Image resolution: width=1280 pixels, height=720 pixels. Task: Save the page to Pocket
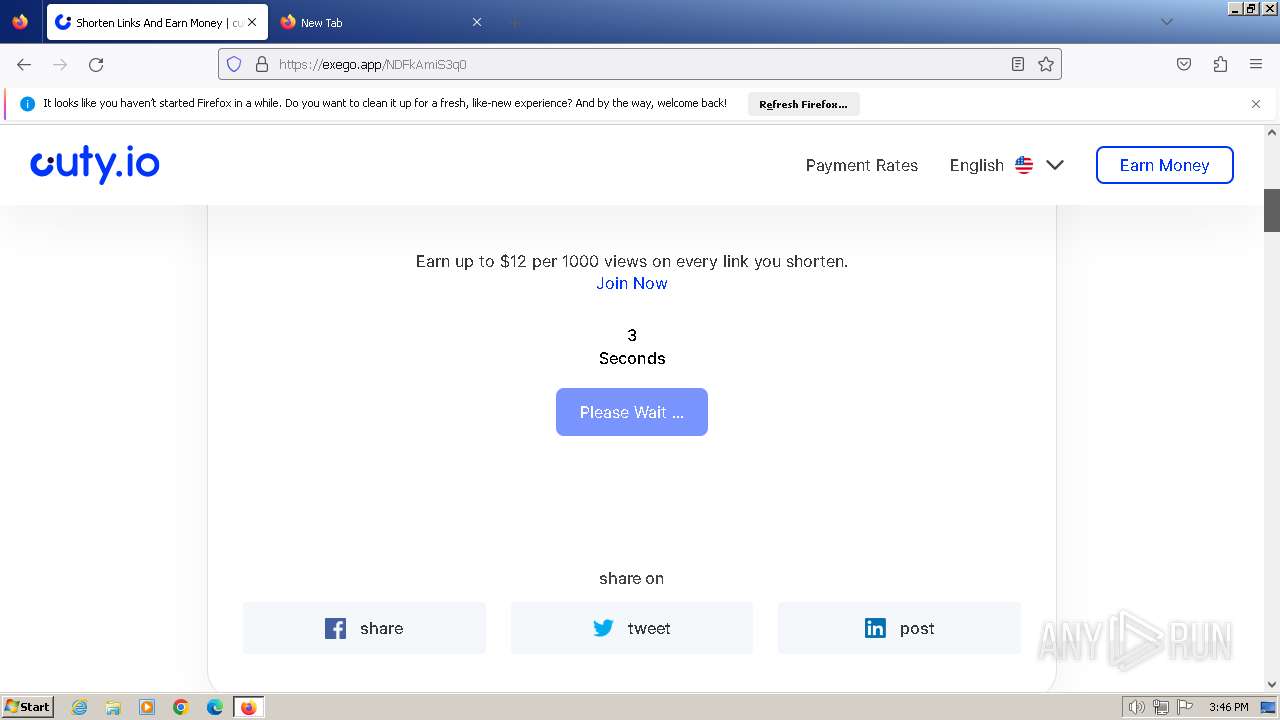pos(1184,64)
